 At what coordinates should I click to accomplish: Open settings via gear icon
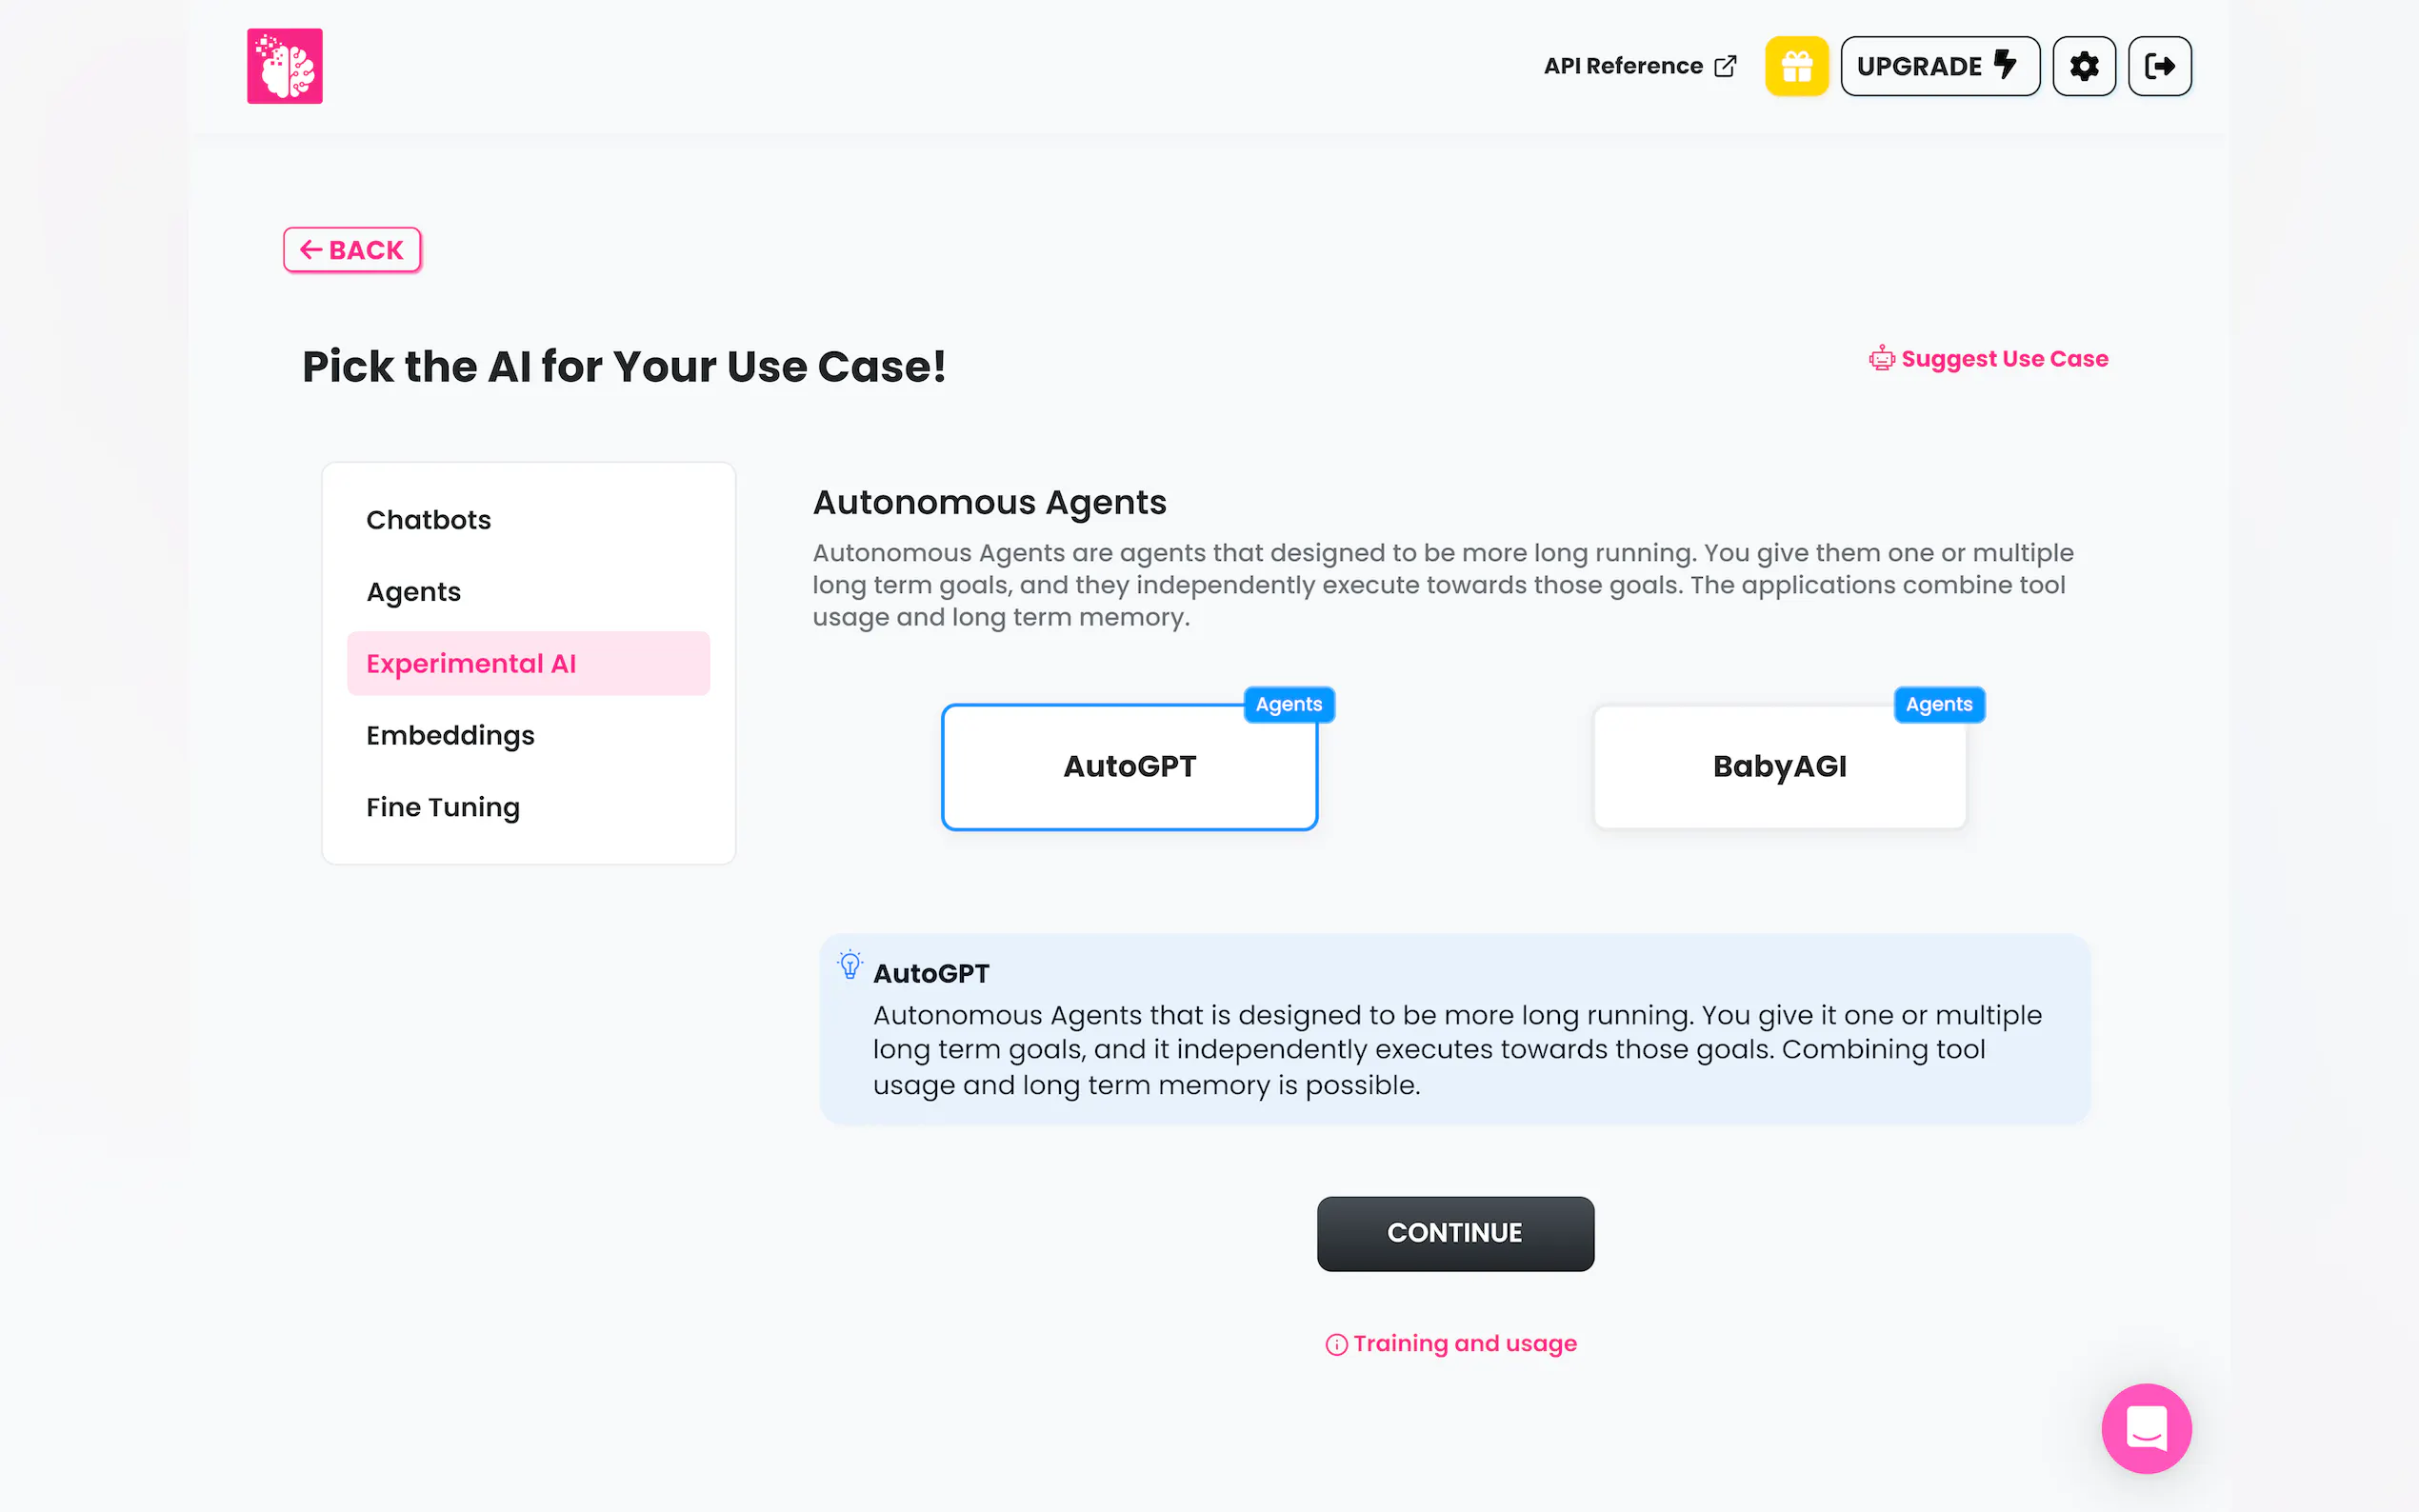point(2083,66)
